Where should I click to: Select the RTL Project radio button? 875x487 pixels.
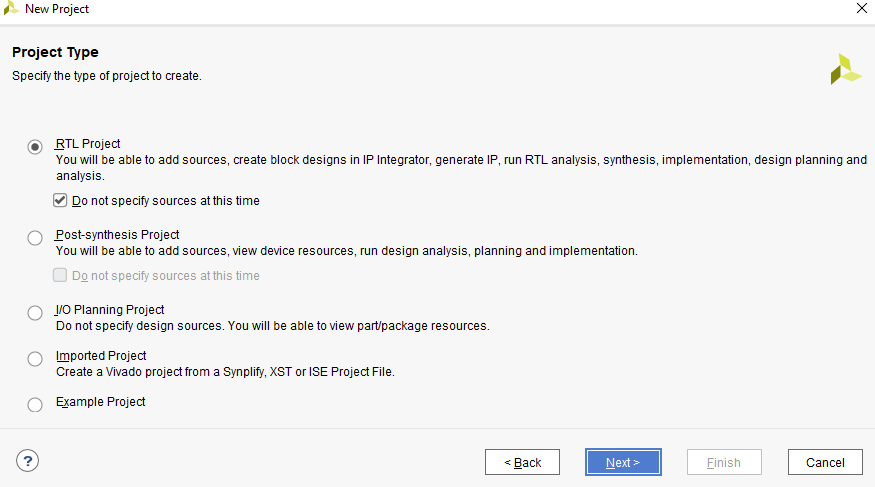coord(35,147)
